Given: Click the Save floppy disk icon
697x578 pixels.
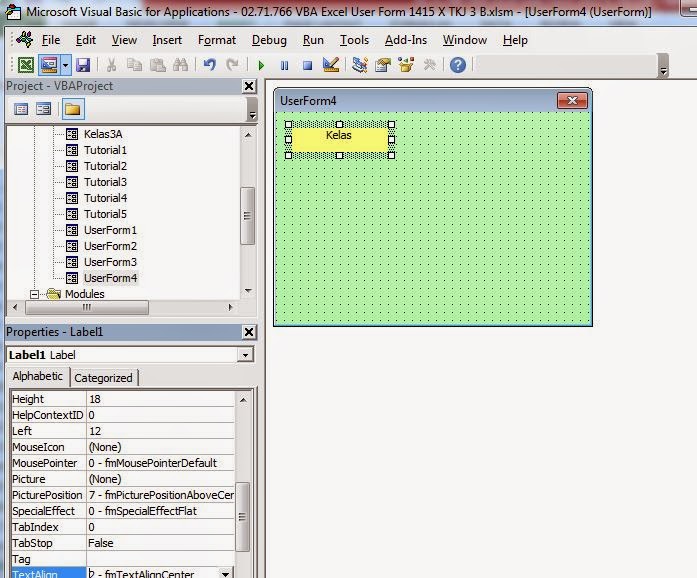Looking at the screenshot, I should (83, 65).
